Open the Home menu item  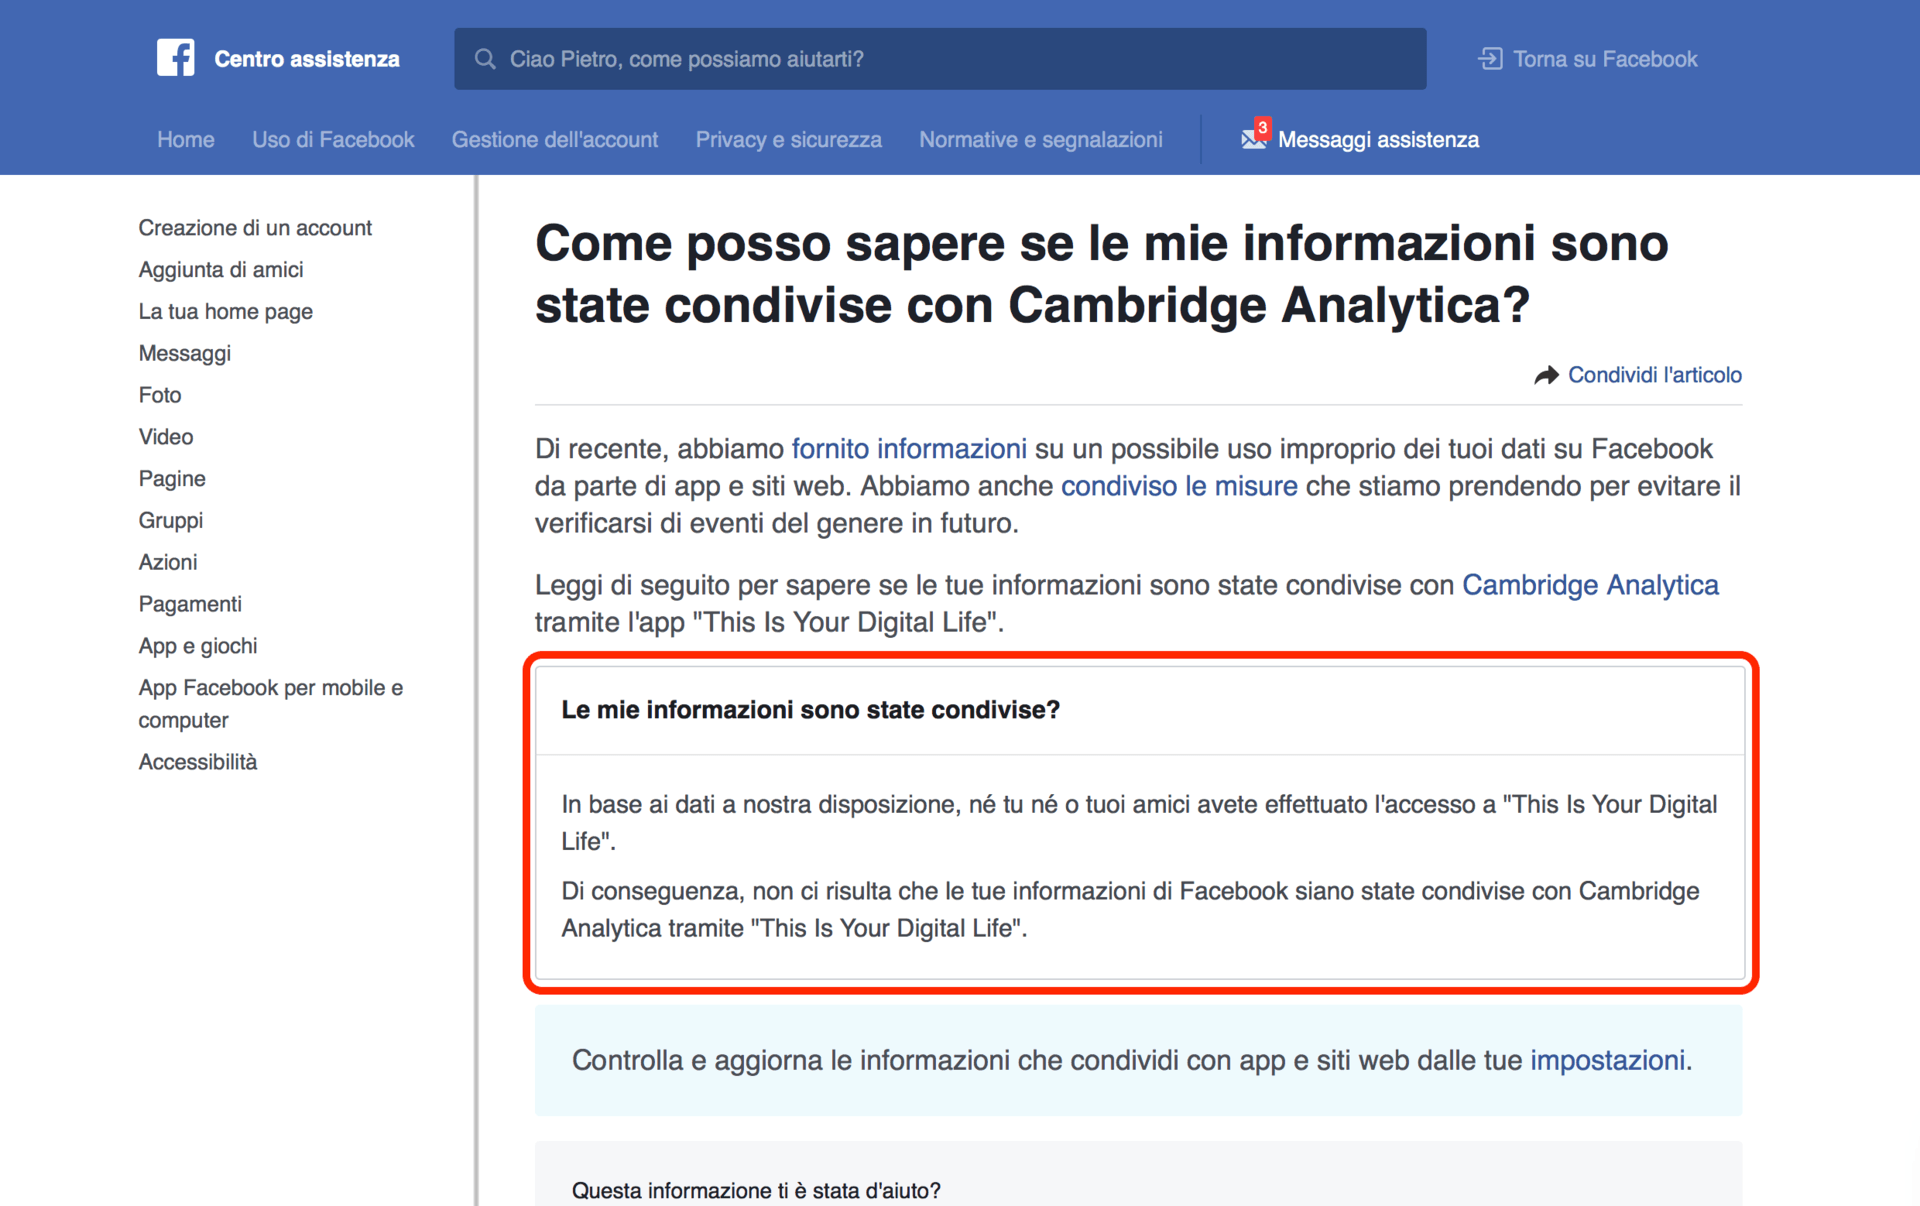pyautogui.click(x=186, y=139)
